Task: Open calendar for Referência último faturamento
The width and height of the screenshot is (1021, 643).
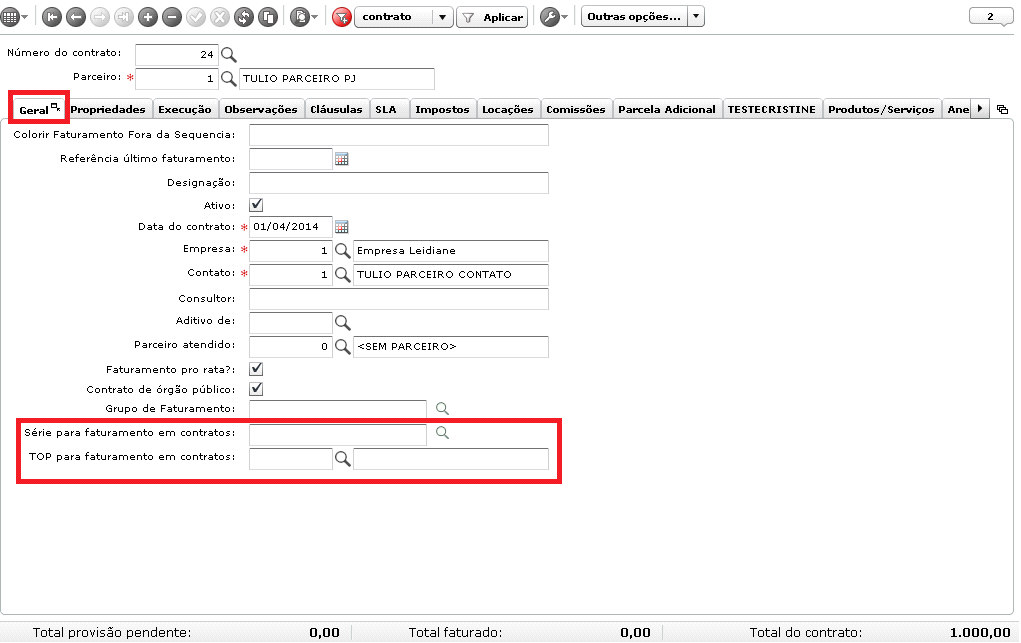Action: click(342, 159)
